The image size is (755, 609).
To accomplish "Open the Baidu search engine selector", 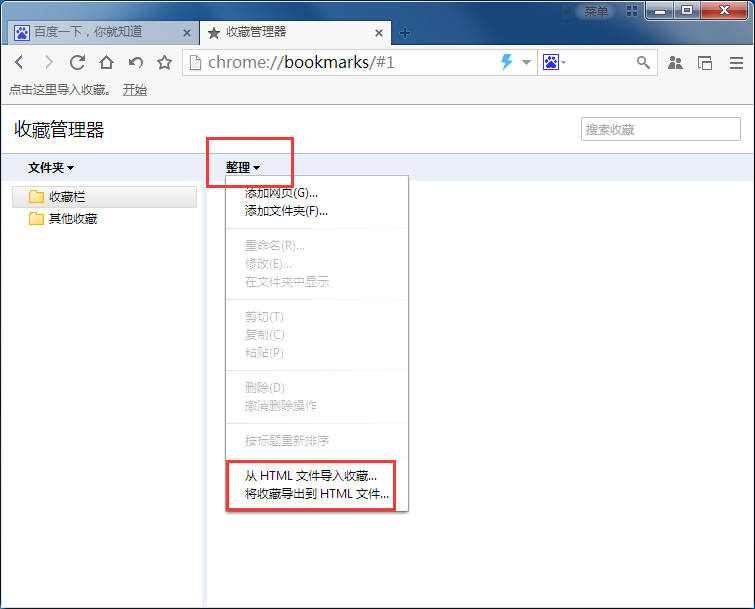I will point(554,62).
